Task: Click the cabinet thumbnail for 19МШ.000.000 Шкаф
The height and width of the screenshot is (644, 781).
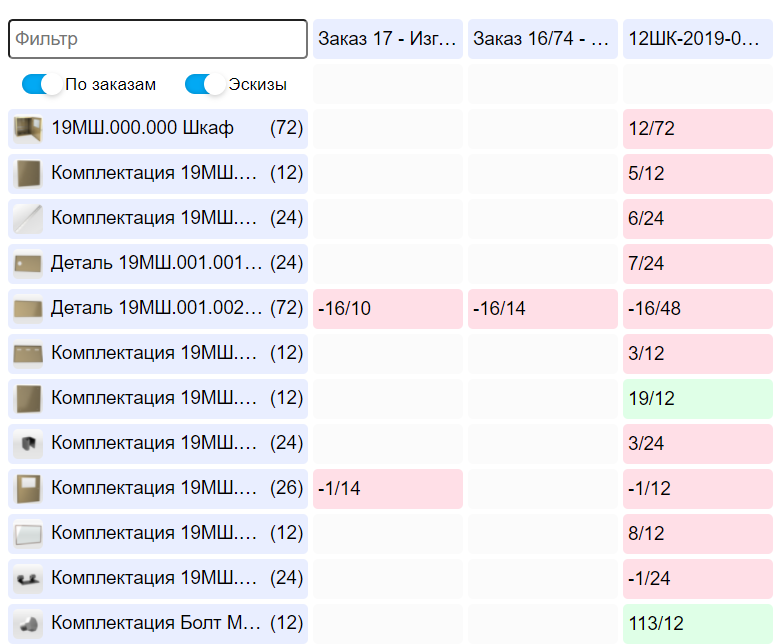Action: tap(27, 129)
